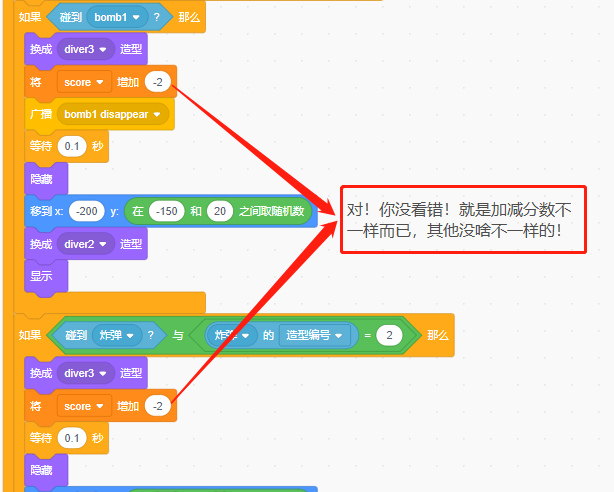Click the 移到 x: motion block label
Viewport: 614px width, 492px height.
(x=47, y=212)
